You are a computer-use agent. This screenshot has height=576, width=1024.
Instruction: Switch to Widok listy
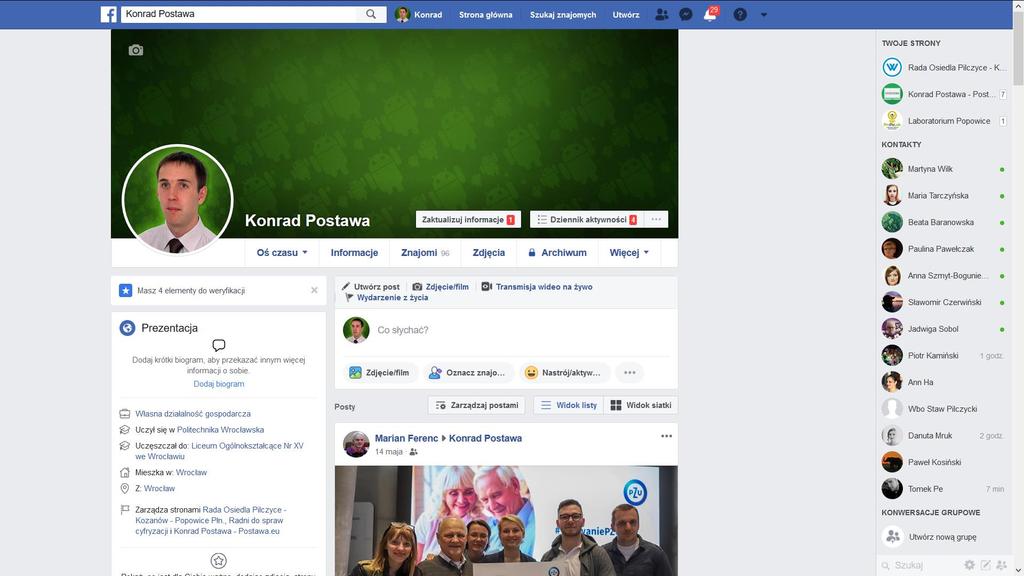pos(569,405)
